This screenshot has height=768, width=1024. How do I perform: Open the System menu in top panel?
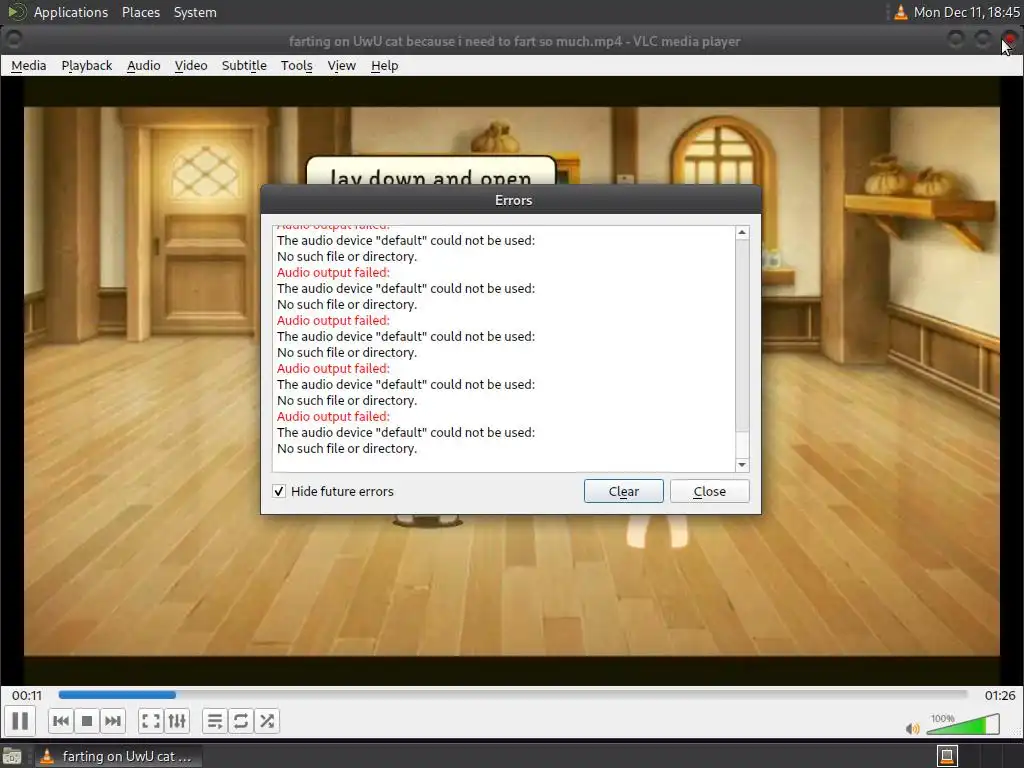[195, 12]
